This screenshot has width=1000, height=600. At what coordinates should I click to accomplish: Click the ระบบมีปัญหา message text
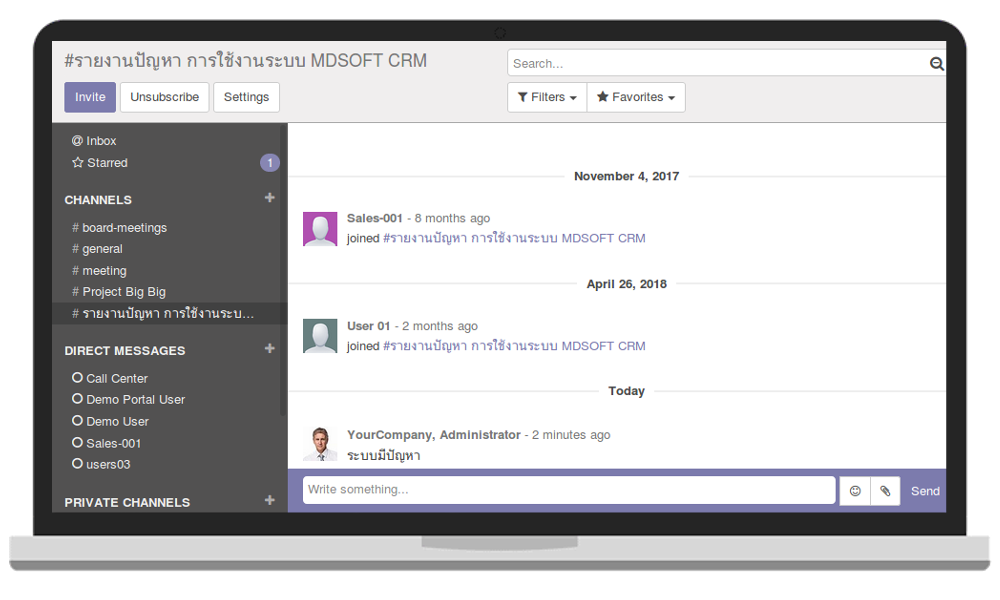click(383, 455)
